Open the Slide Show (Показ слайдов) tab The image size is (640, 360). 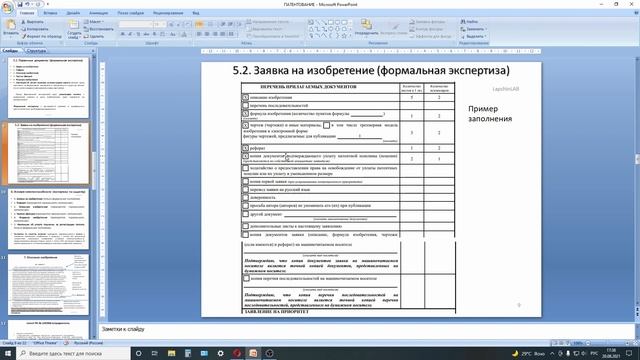pyautogui.click(x=131, y=13)
